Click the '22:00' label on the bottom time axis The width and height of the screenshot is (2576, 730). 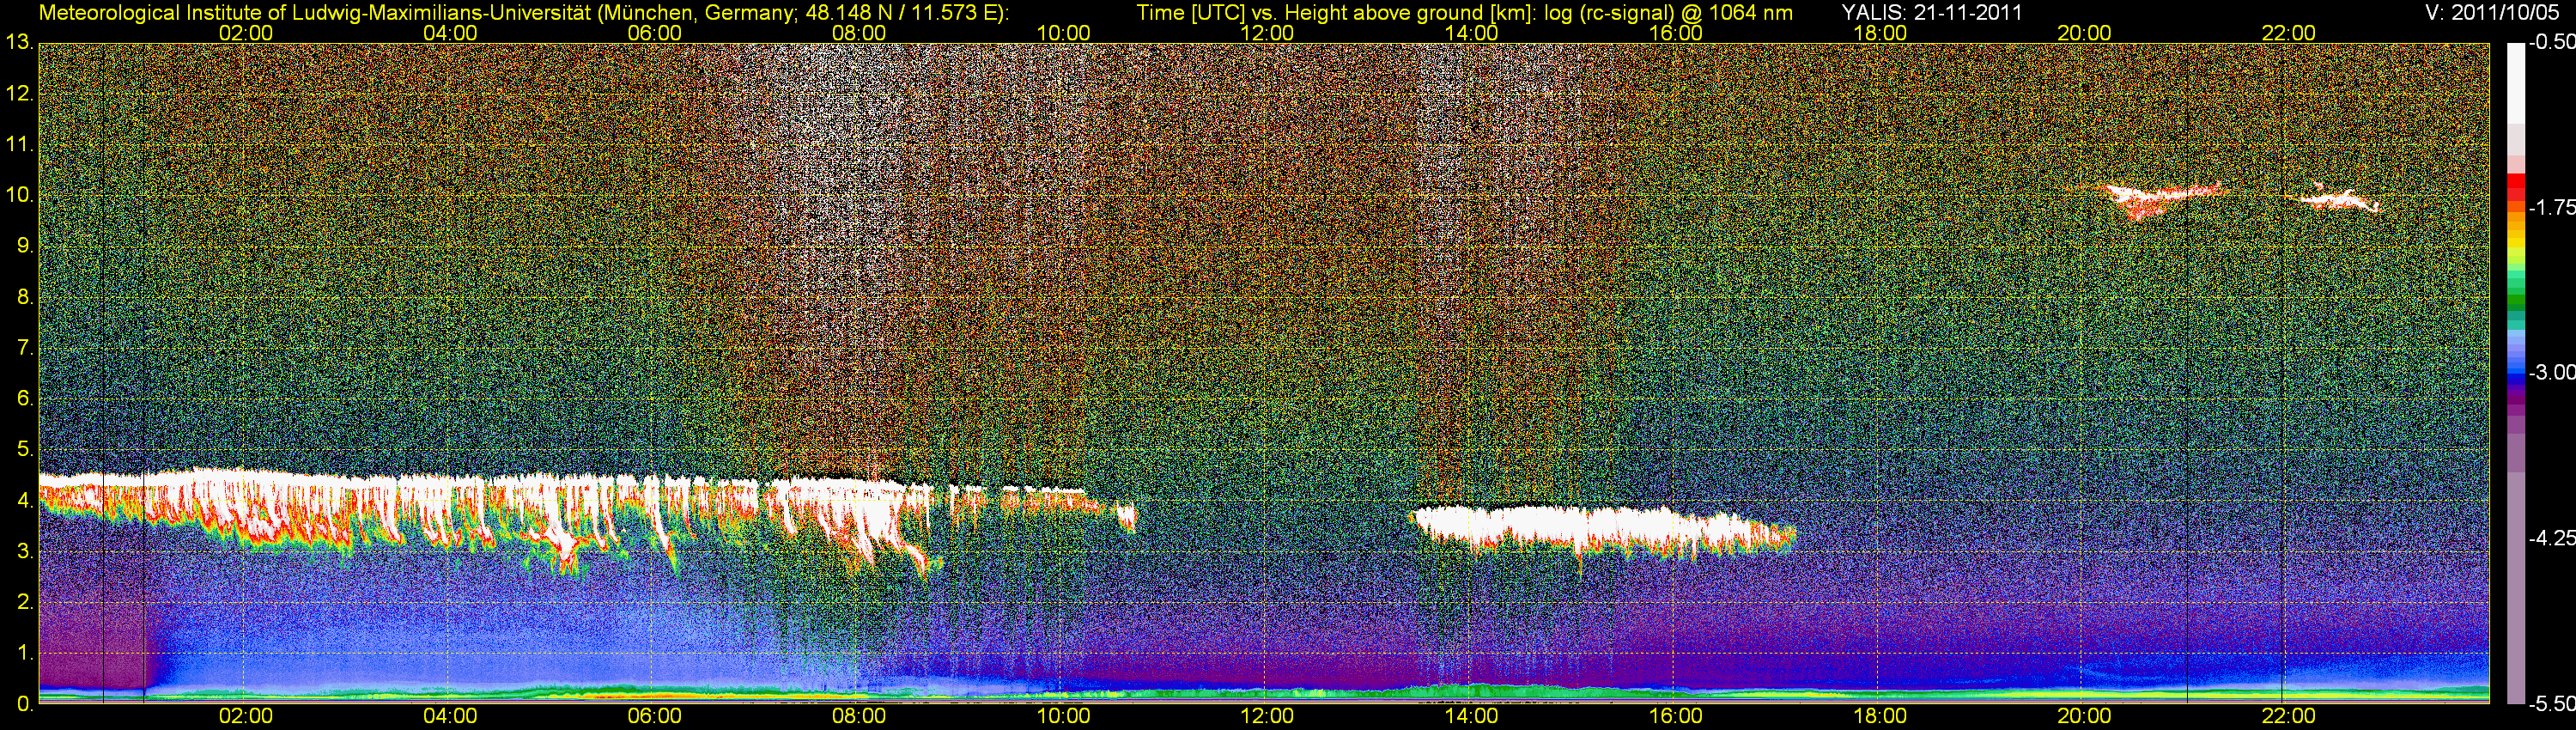2289,717
